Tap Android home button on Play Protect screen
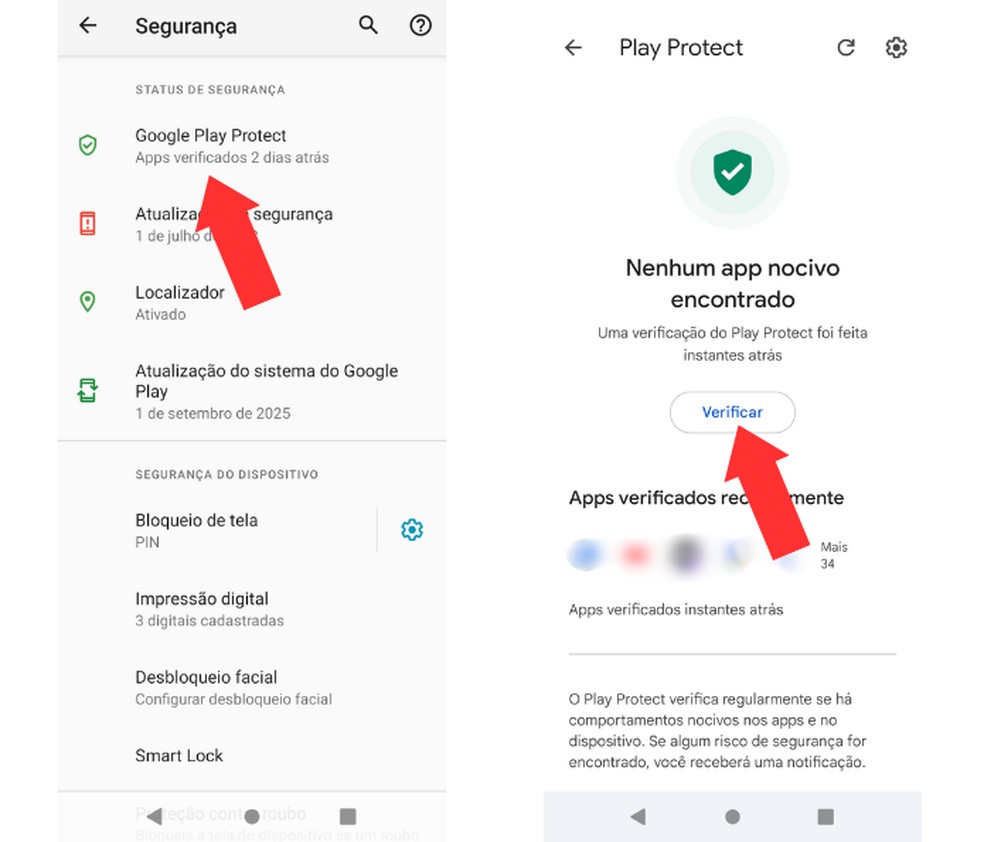This screenshot has width=984, height=842. point(732,816)
